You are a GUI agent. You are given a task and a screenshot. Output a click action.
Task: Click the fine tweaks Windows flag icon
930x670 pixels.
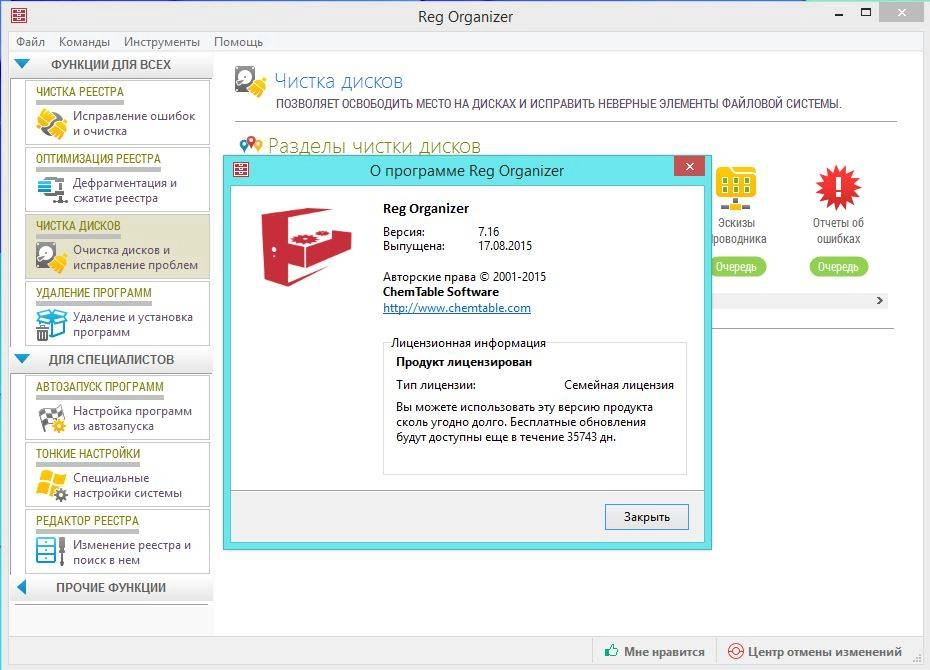coord(52,485)
